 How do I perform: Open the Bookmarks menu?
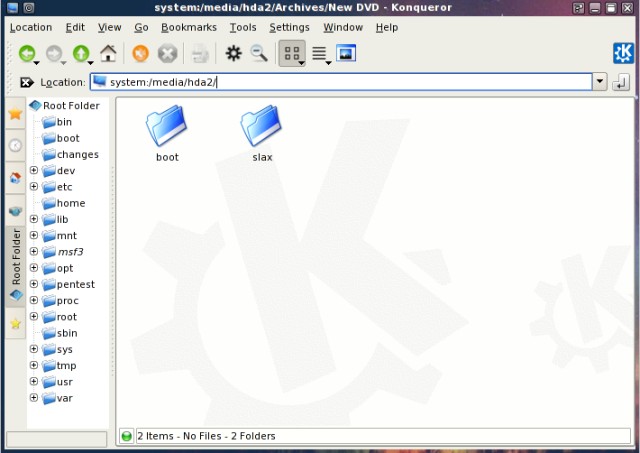[x=189, y=27]
